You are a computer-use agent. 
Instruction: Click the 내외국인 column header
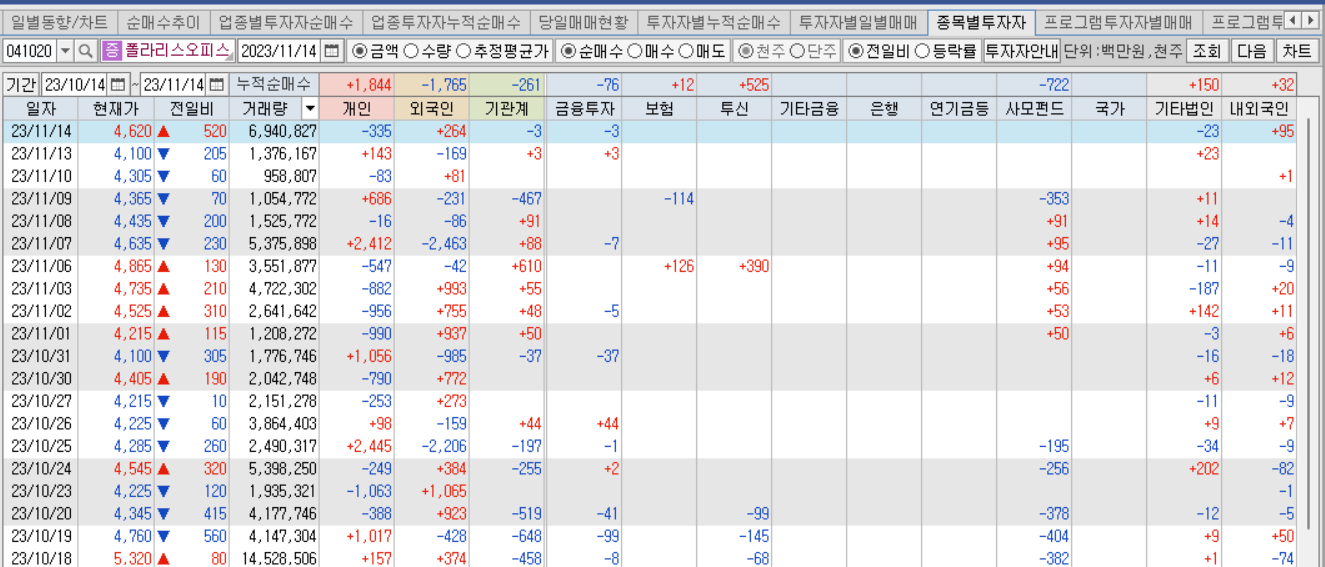pos(1259,109)
